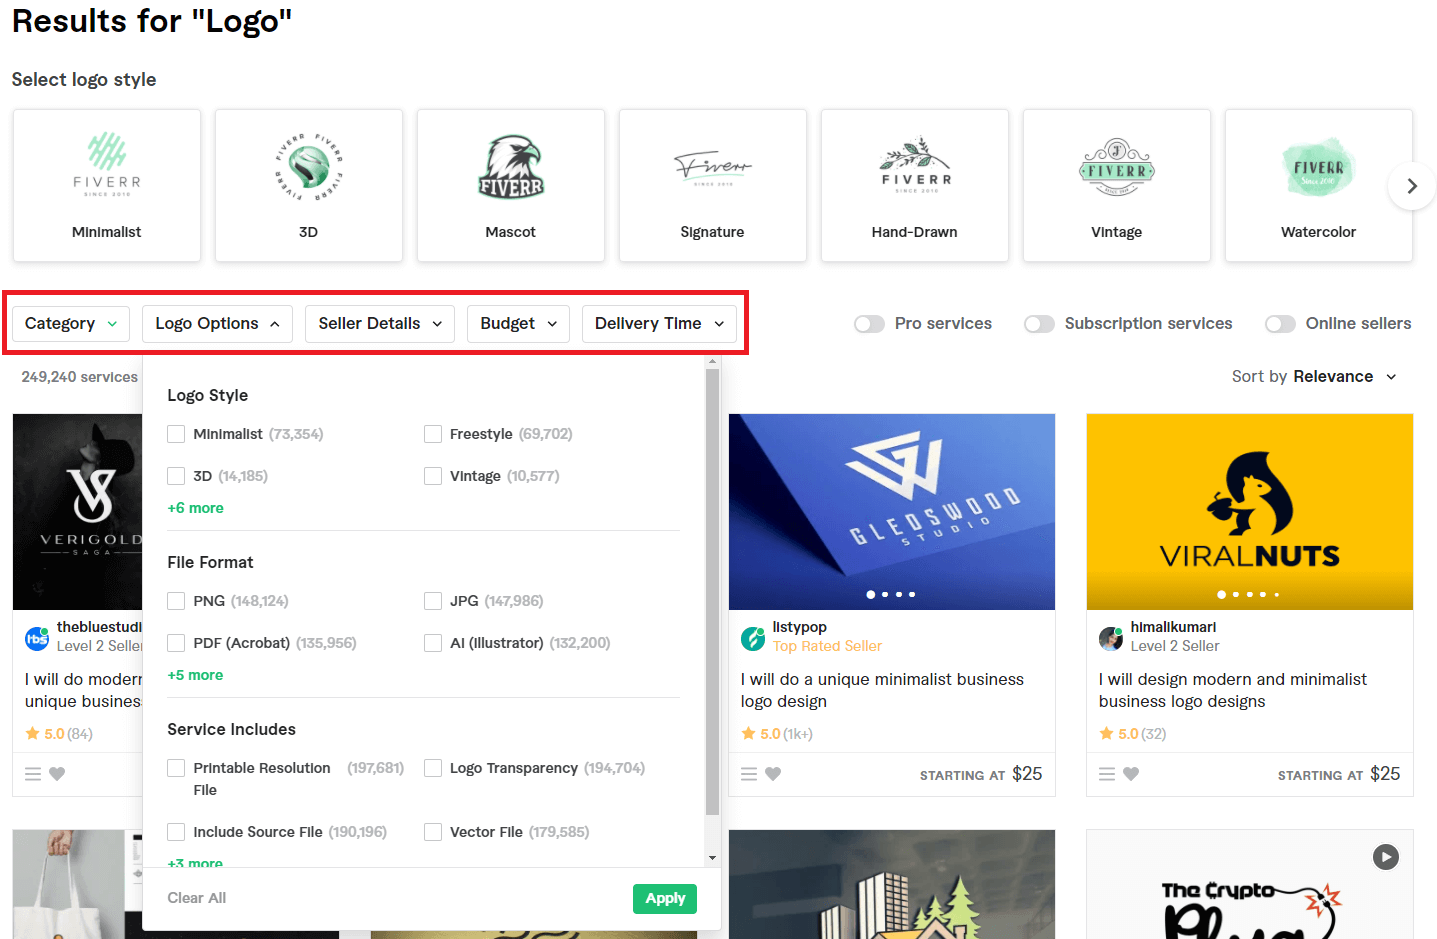Open the Seller Details dropdown
This screenshot has height=939, width=1437.
pyautogui.click(x=380, y=324)
